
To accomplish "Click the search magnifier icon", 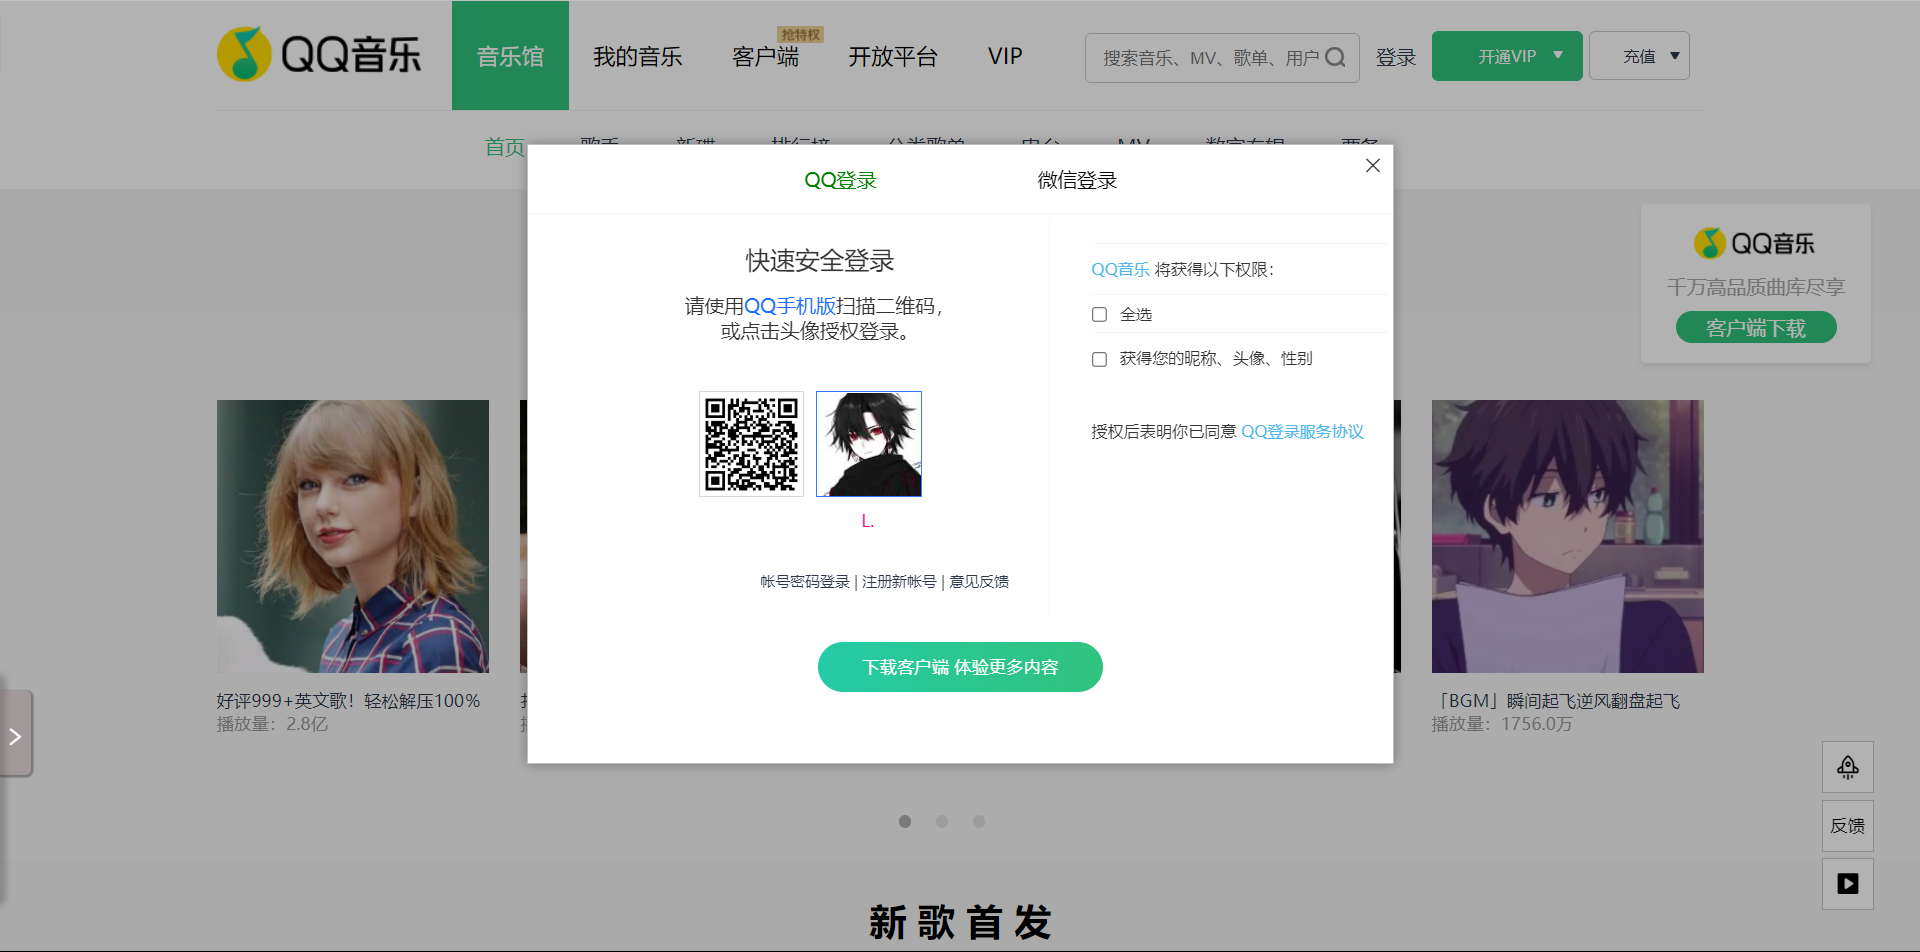I will 1335,57.
